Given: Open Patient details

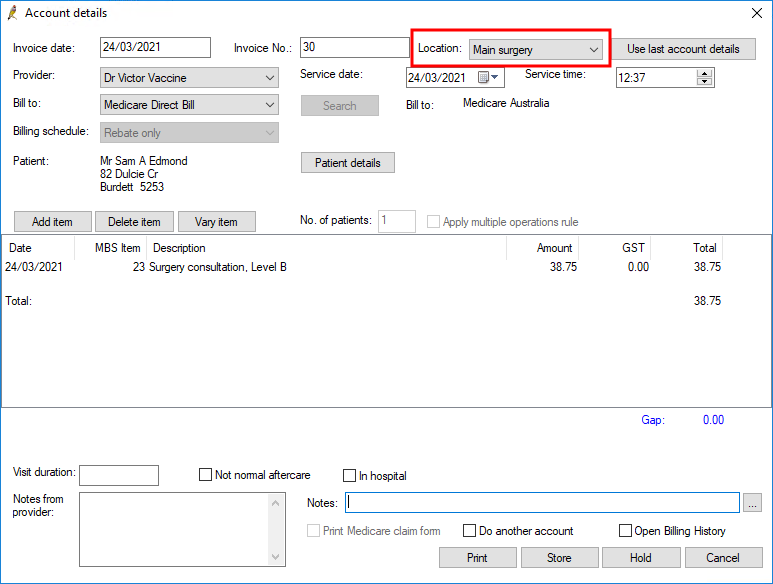Looking at the screenshot, I should pyautogui.click(x=347, y=163).
